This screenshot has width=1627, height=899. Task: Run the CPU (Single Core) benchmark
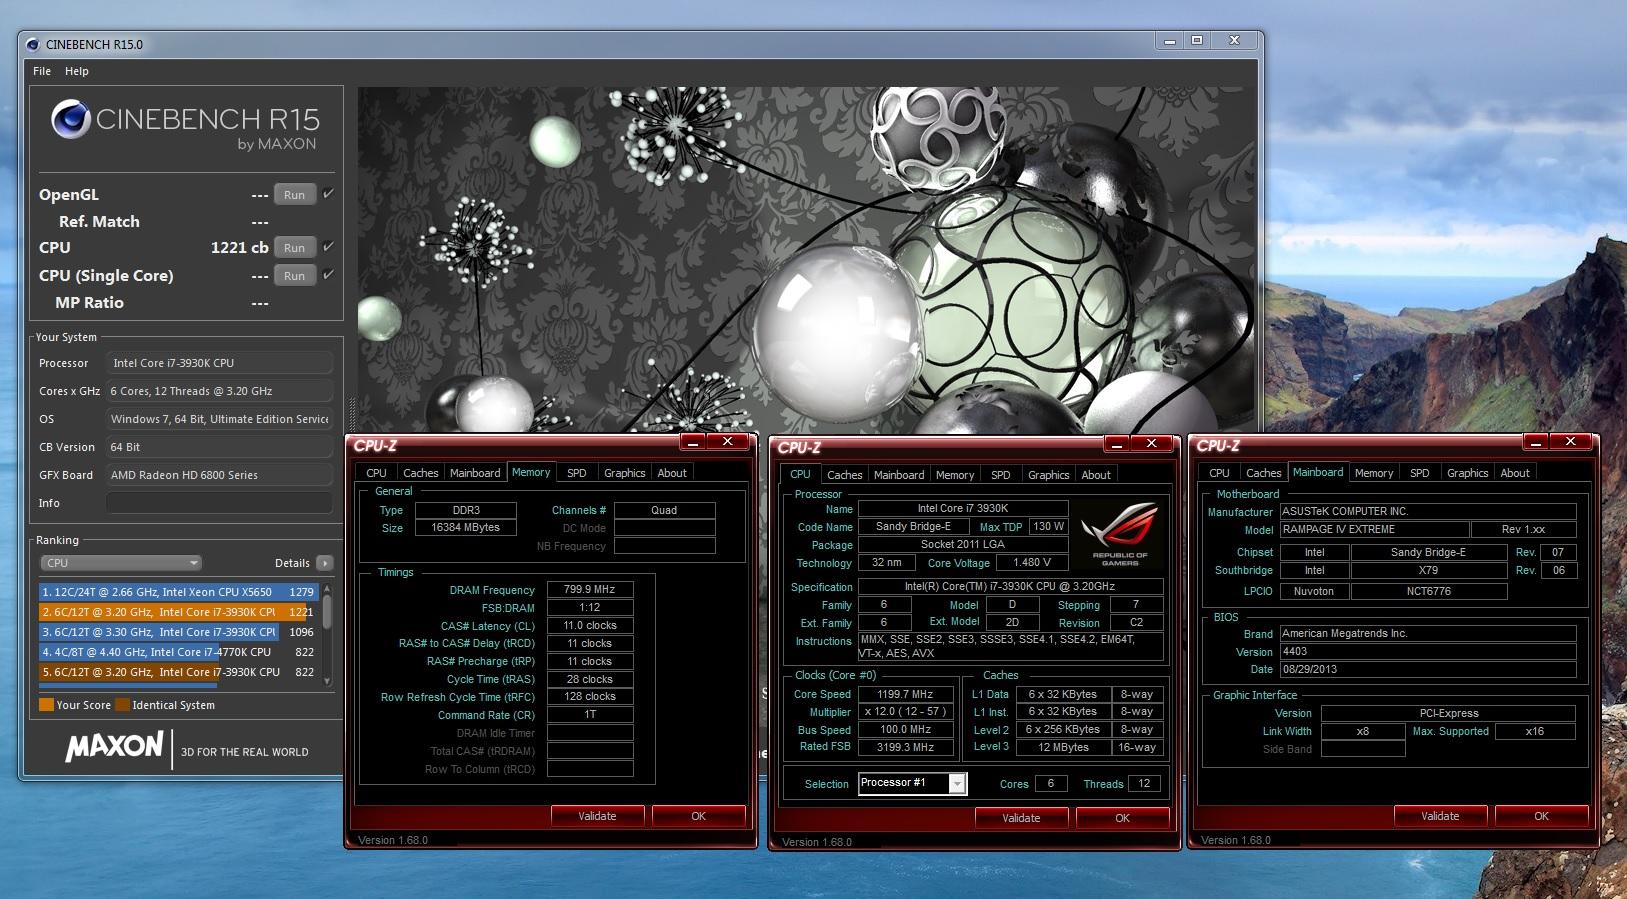coord(294,276)
